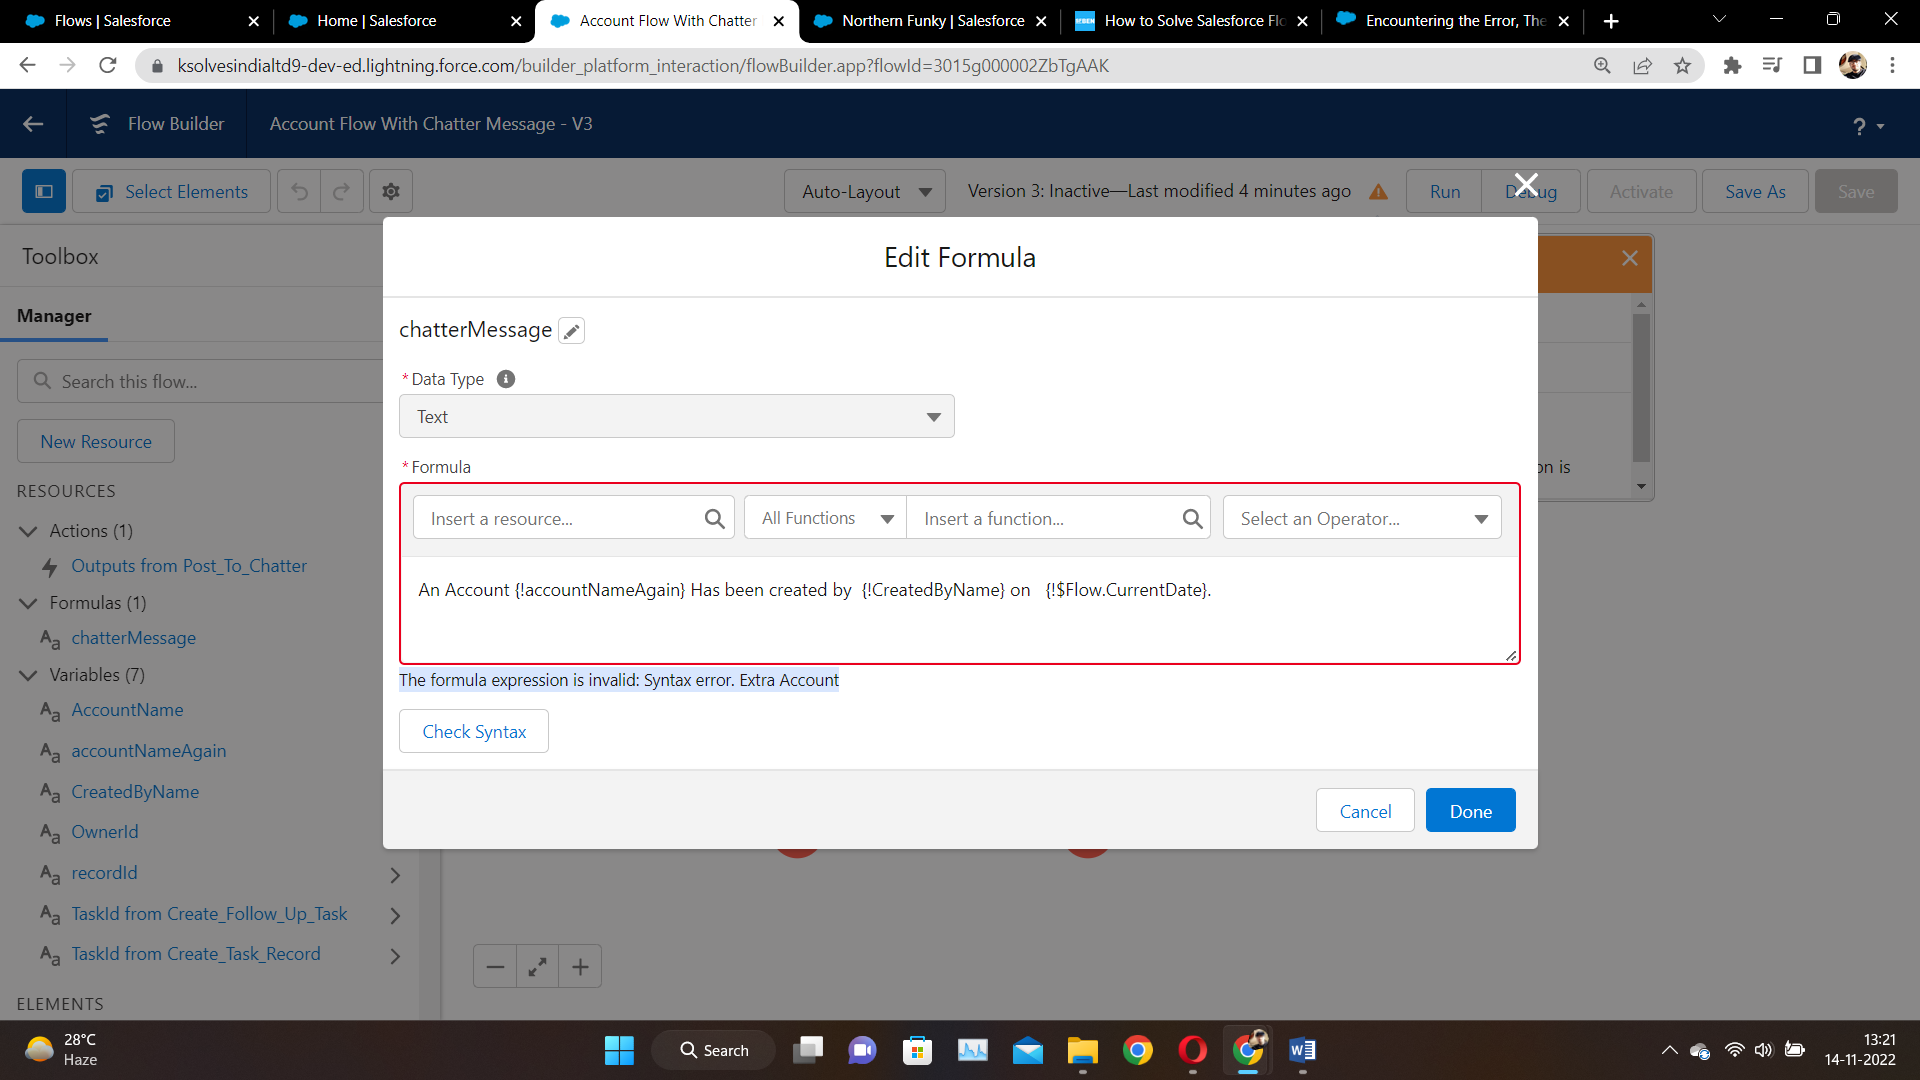Open the Auto-Layout dropdown

864,191
